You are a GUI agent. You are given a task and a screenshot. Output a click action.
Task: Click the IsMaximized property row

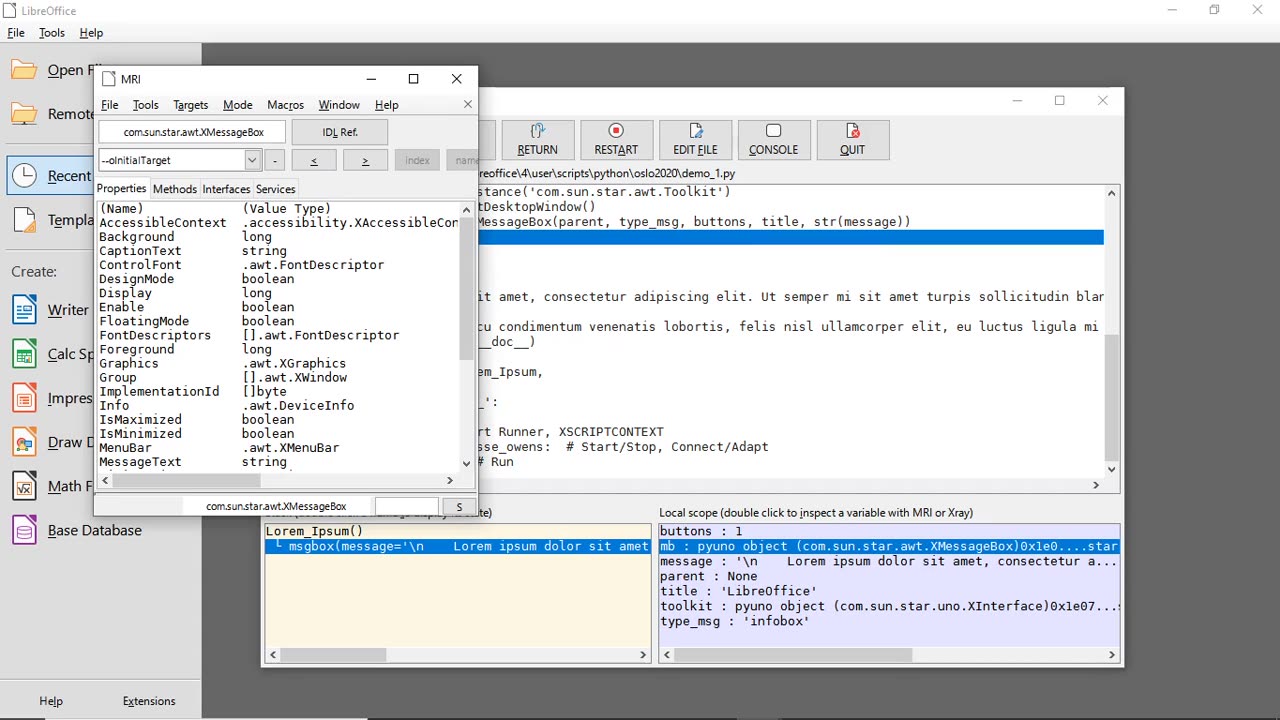pos(279,420)
